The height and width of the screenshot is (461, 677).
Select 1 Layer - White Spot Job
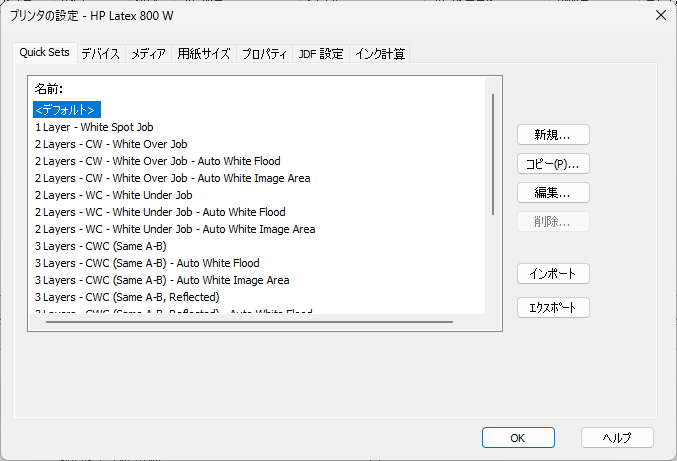tap(94, 127)
